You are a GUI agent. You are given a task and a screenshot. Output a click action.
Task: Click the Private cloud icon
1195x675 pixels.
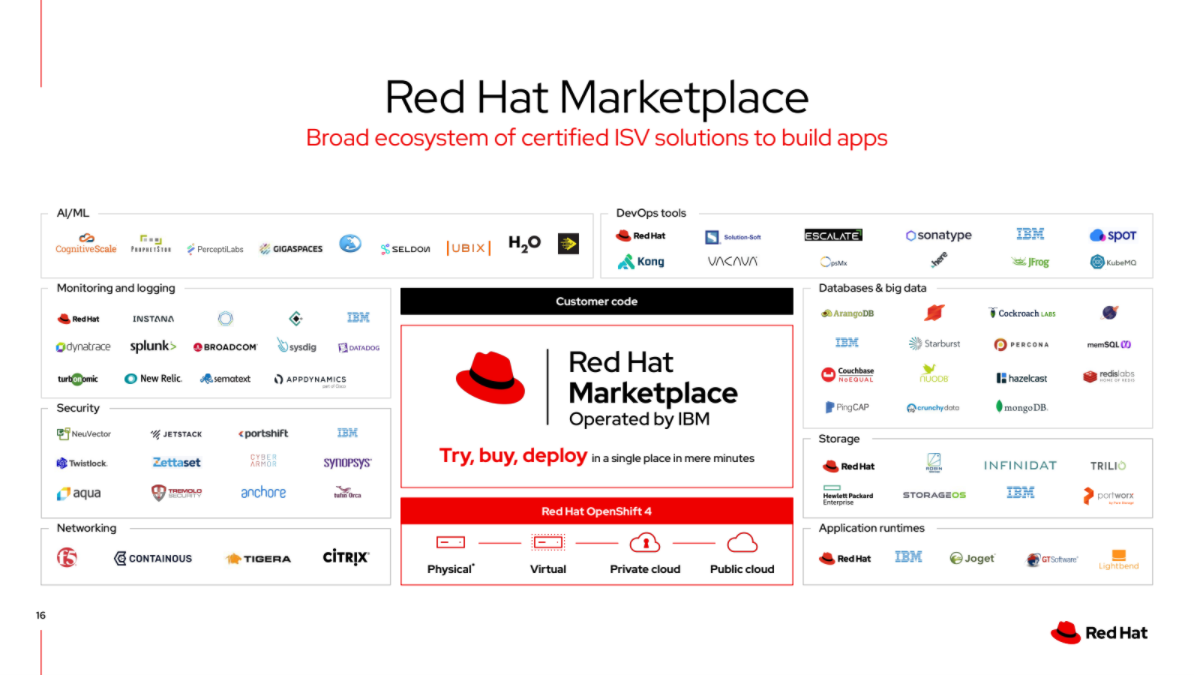point(645,542)
